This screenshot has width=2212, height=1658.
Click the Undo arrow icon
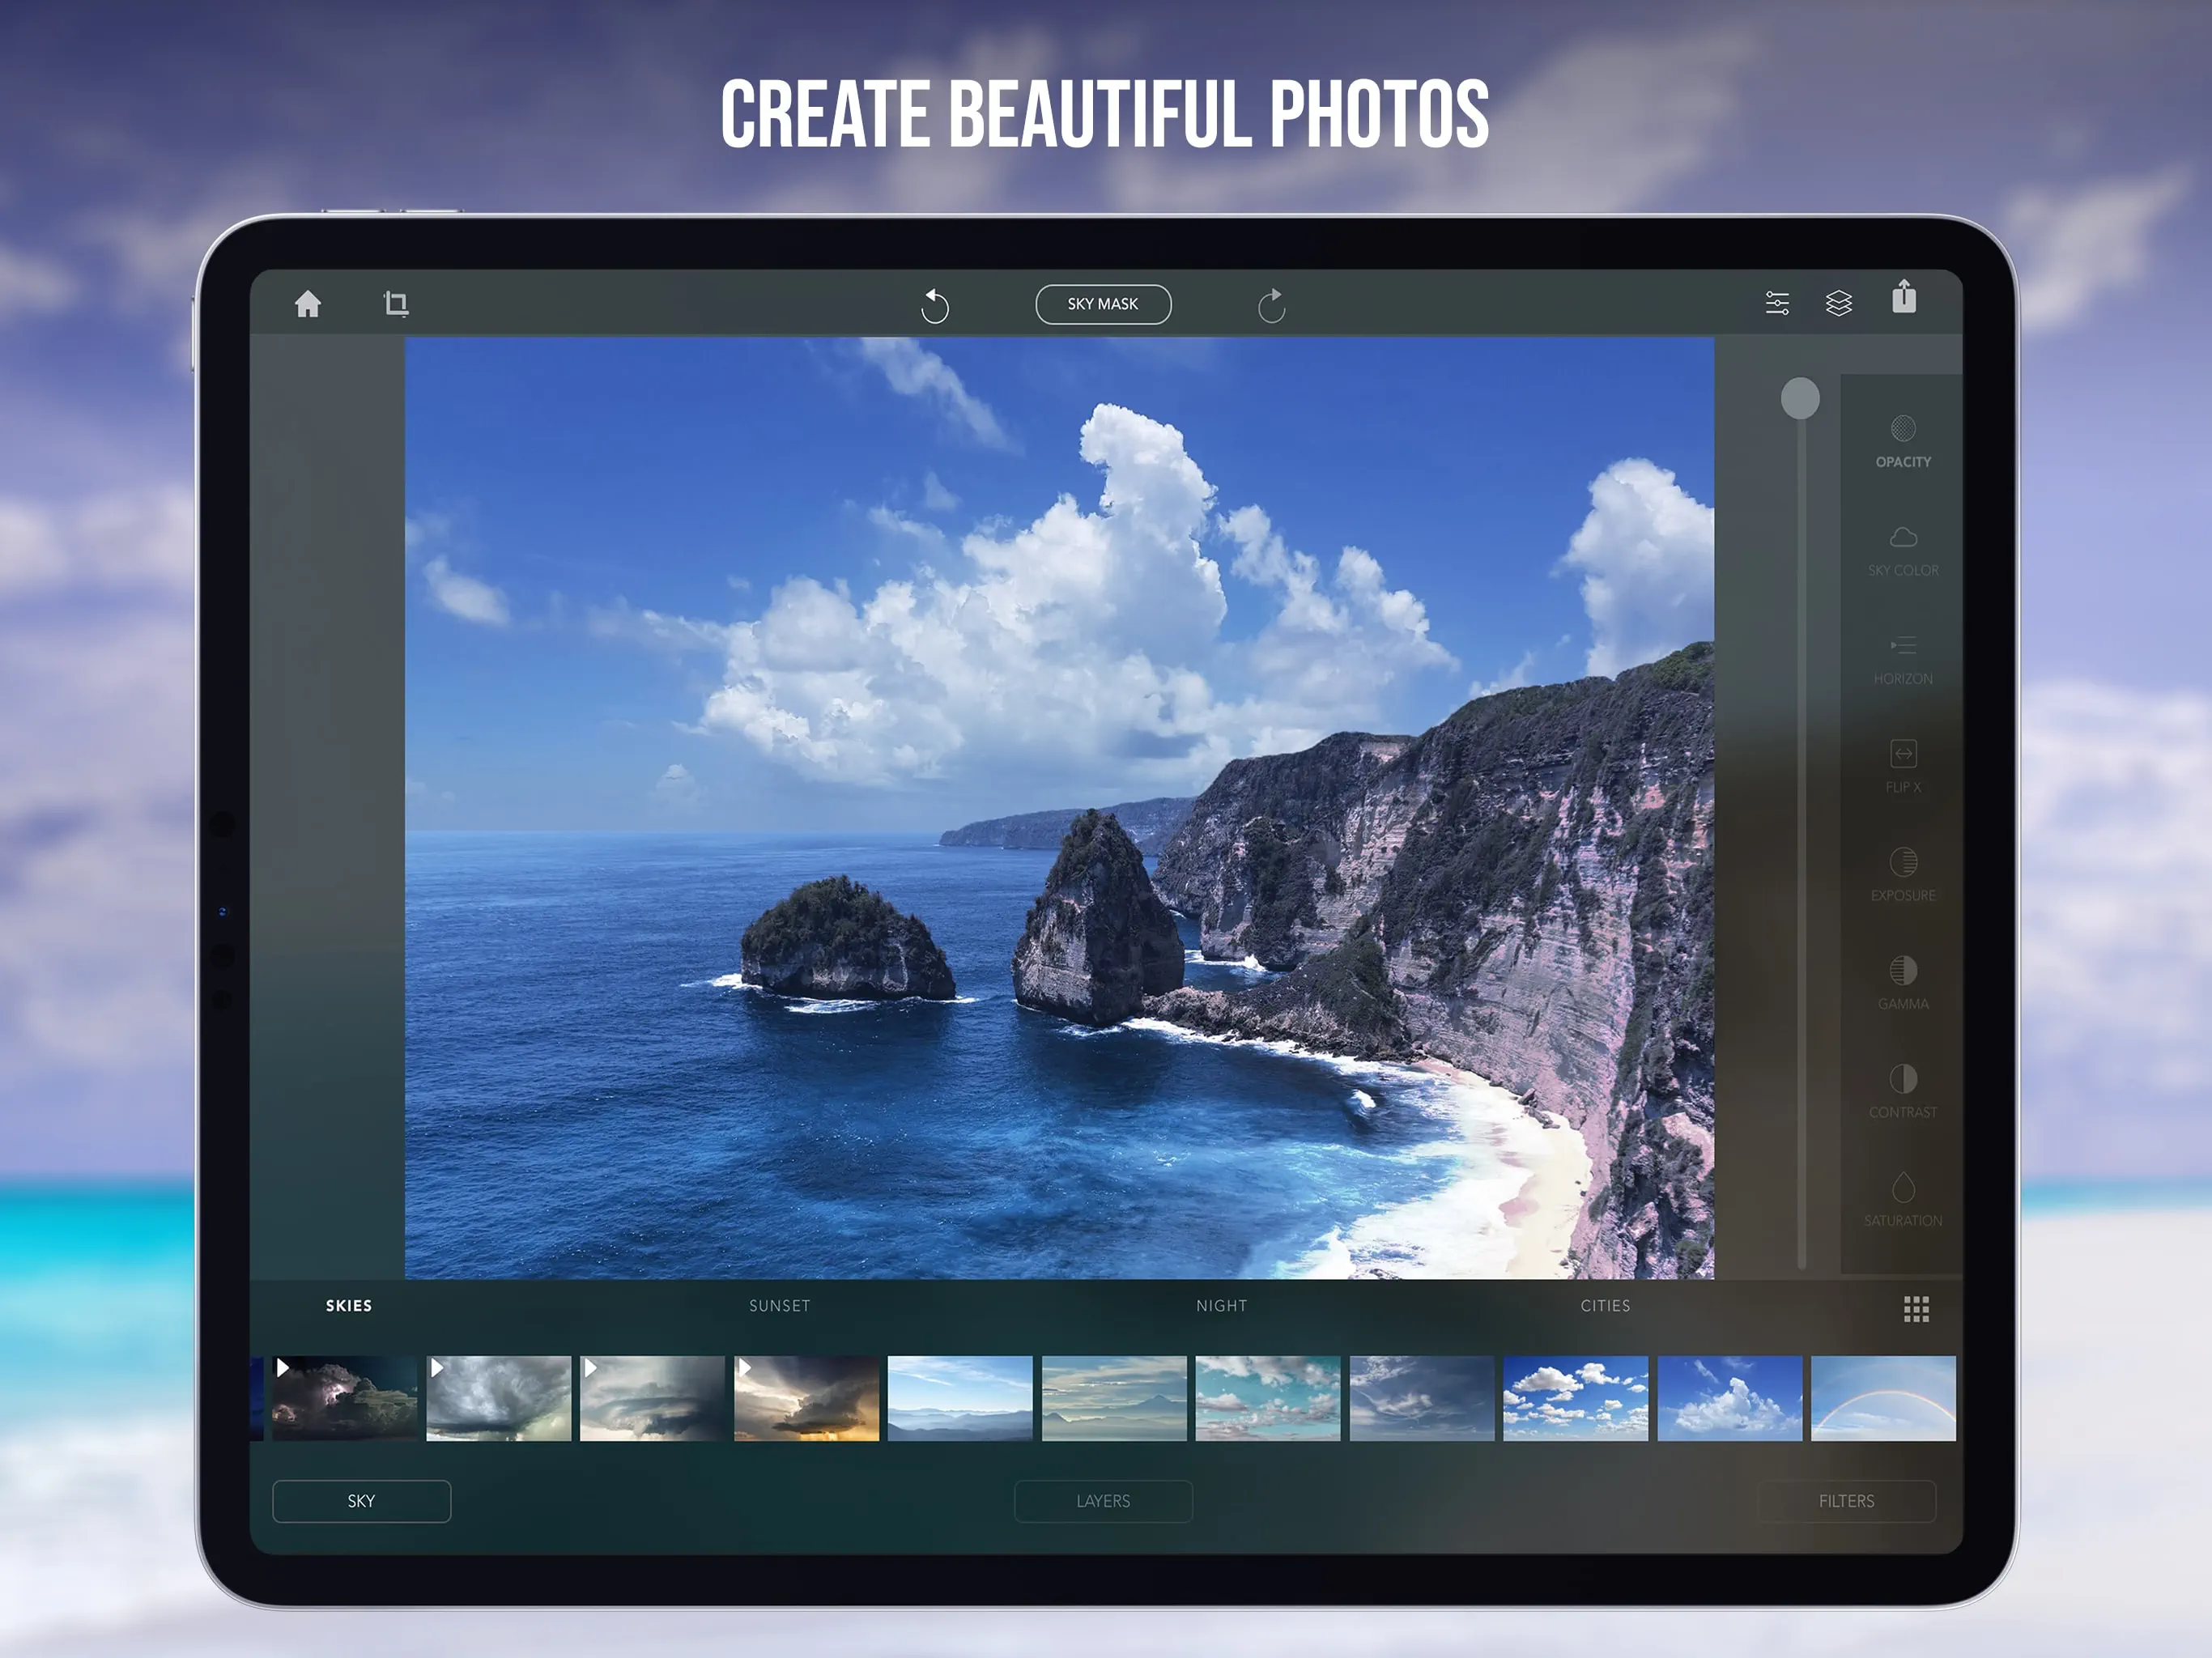coord(934,306)
